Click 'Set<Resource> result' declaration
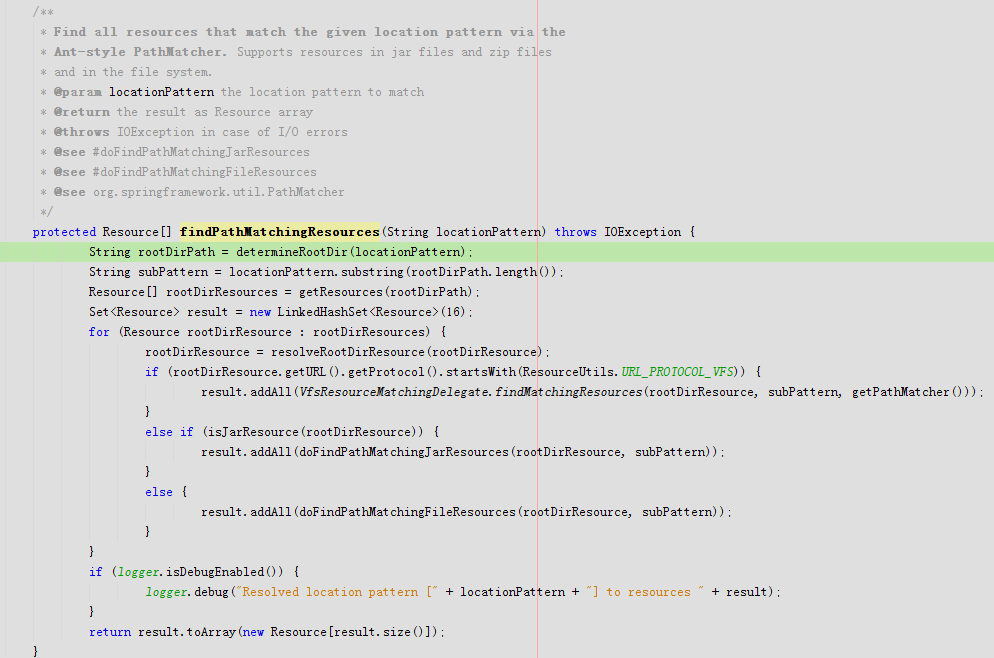 tap(158, 312)
